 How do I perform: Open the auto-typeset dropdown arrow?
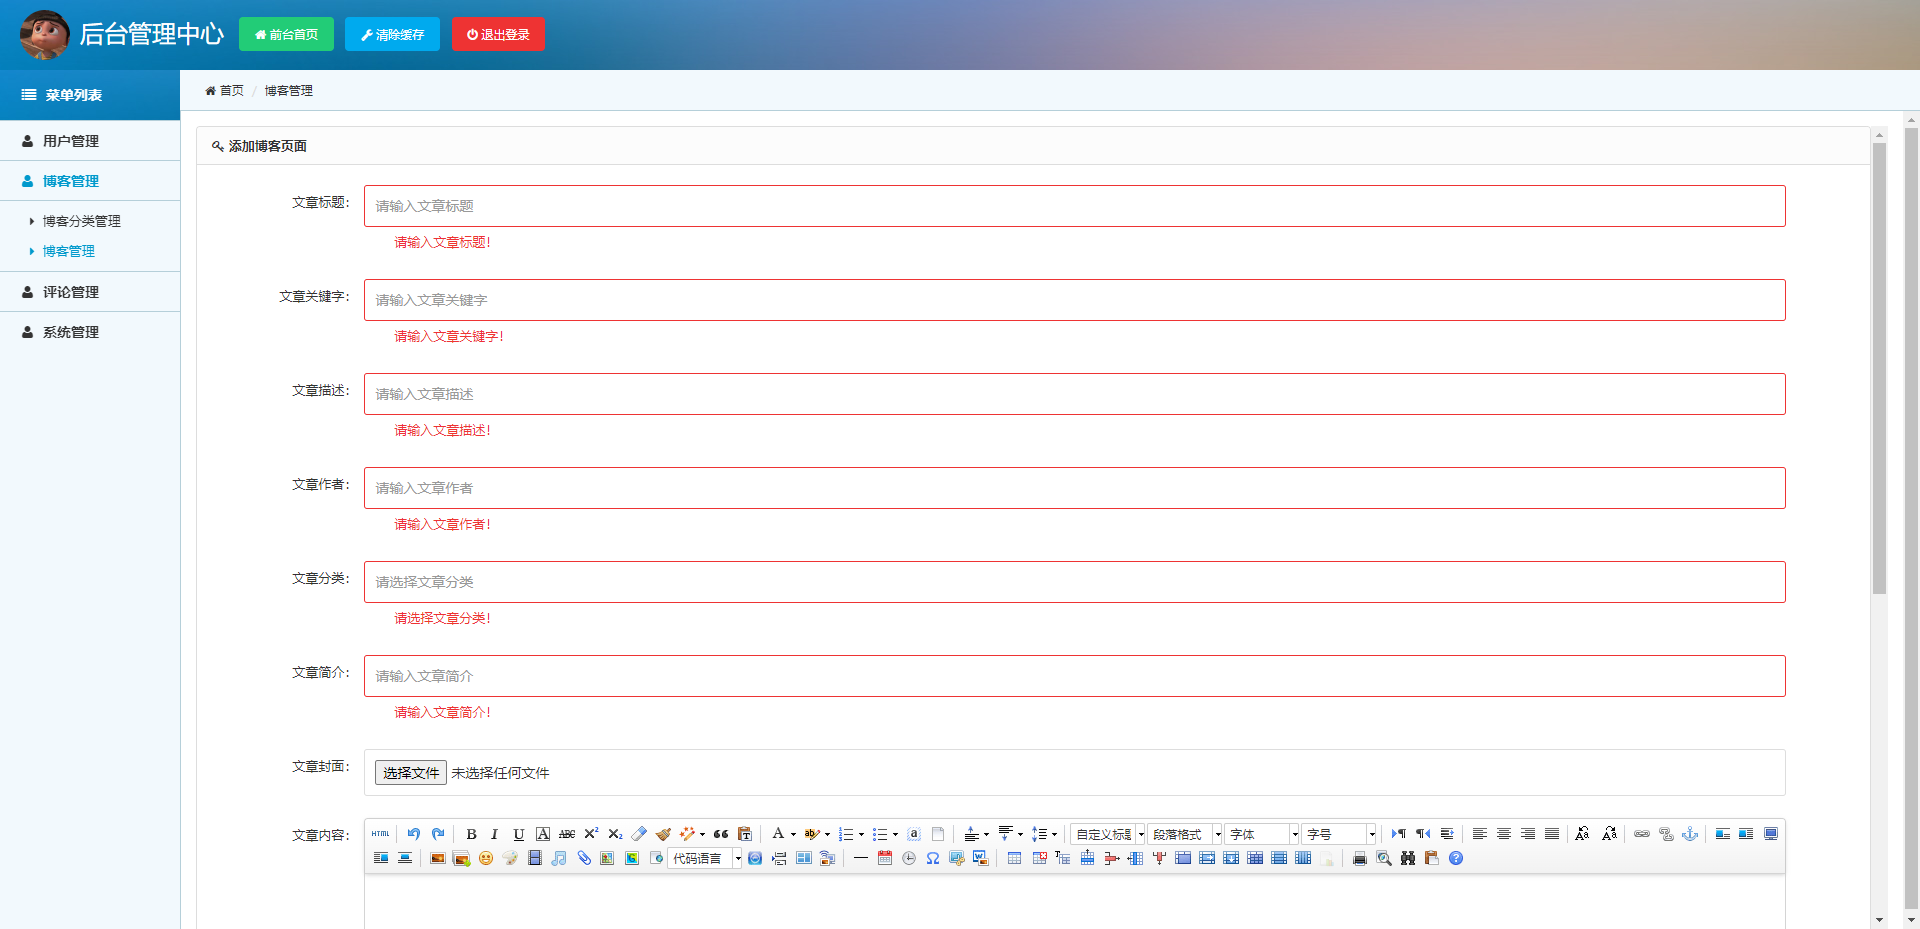(702, 834)
